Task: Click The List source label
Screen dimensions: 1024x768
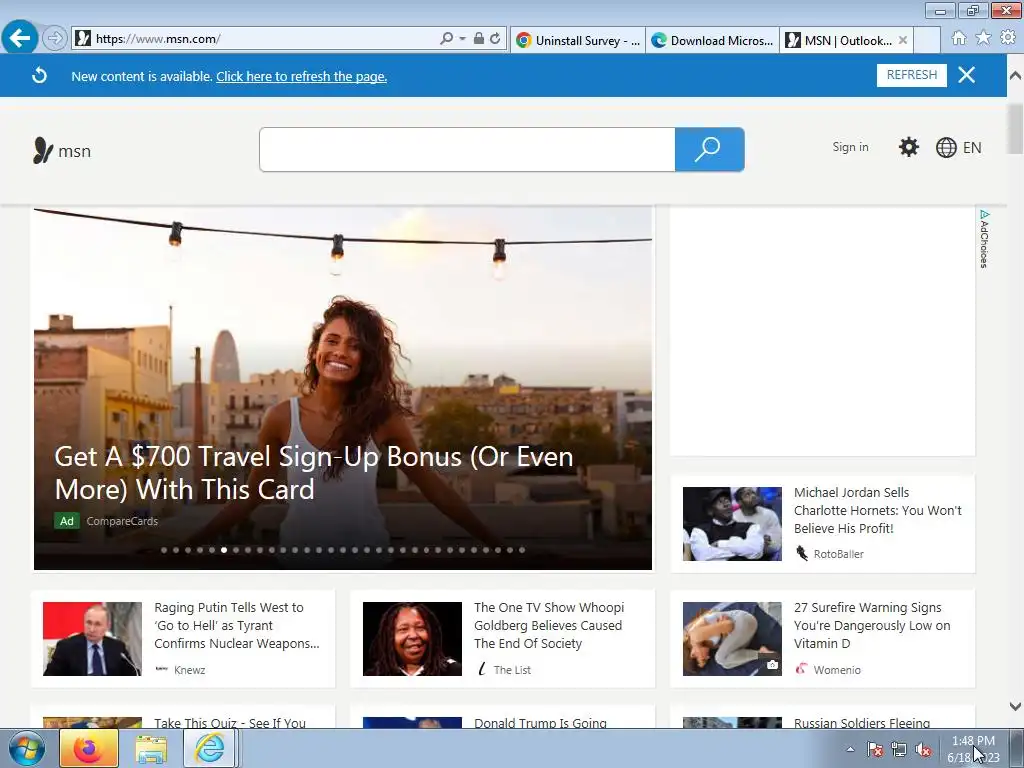Action: pyautogui.click(x=512, y=669)
